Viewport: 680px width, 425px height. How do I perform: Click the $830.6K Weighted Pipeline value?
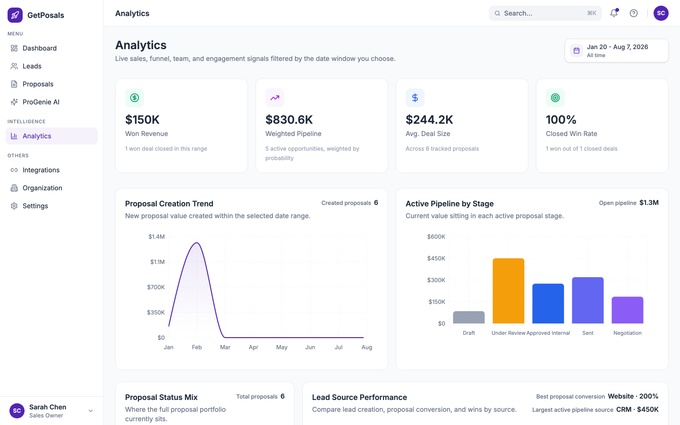(289, 120)
